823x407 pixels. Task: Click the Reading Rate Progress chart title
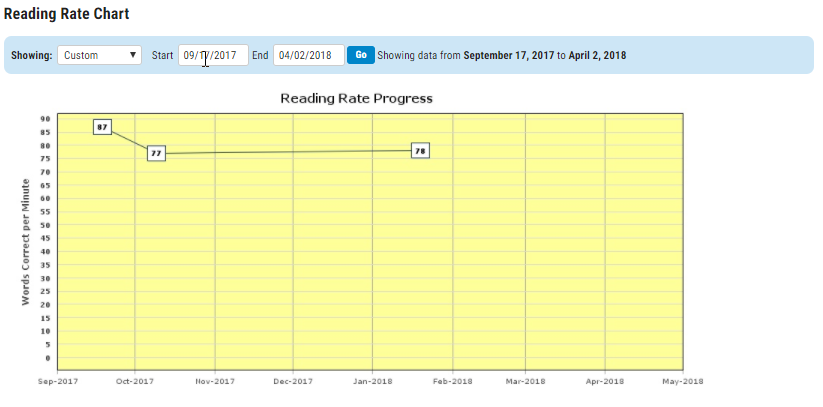tap(356, 98)
